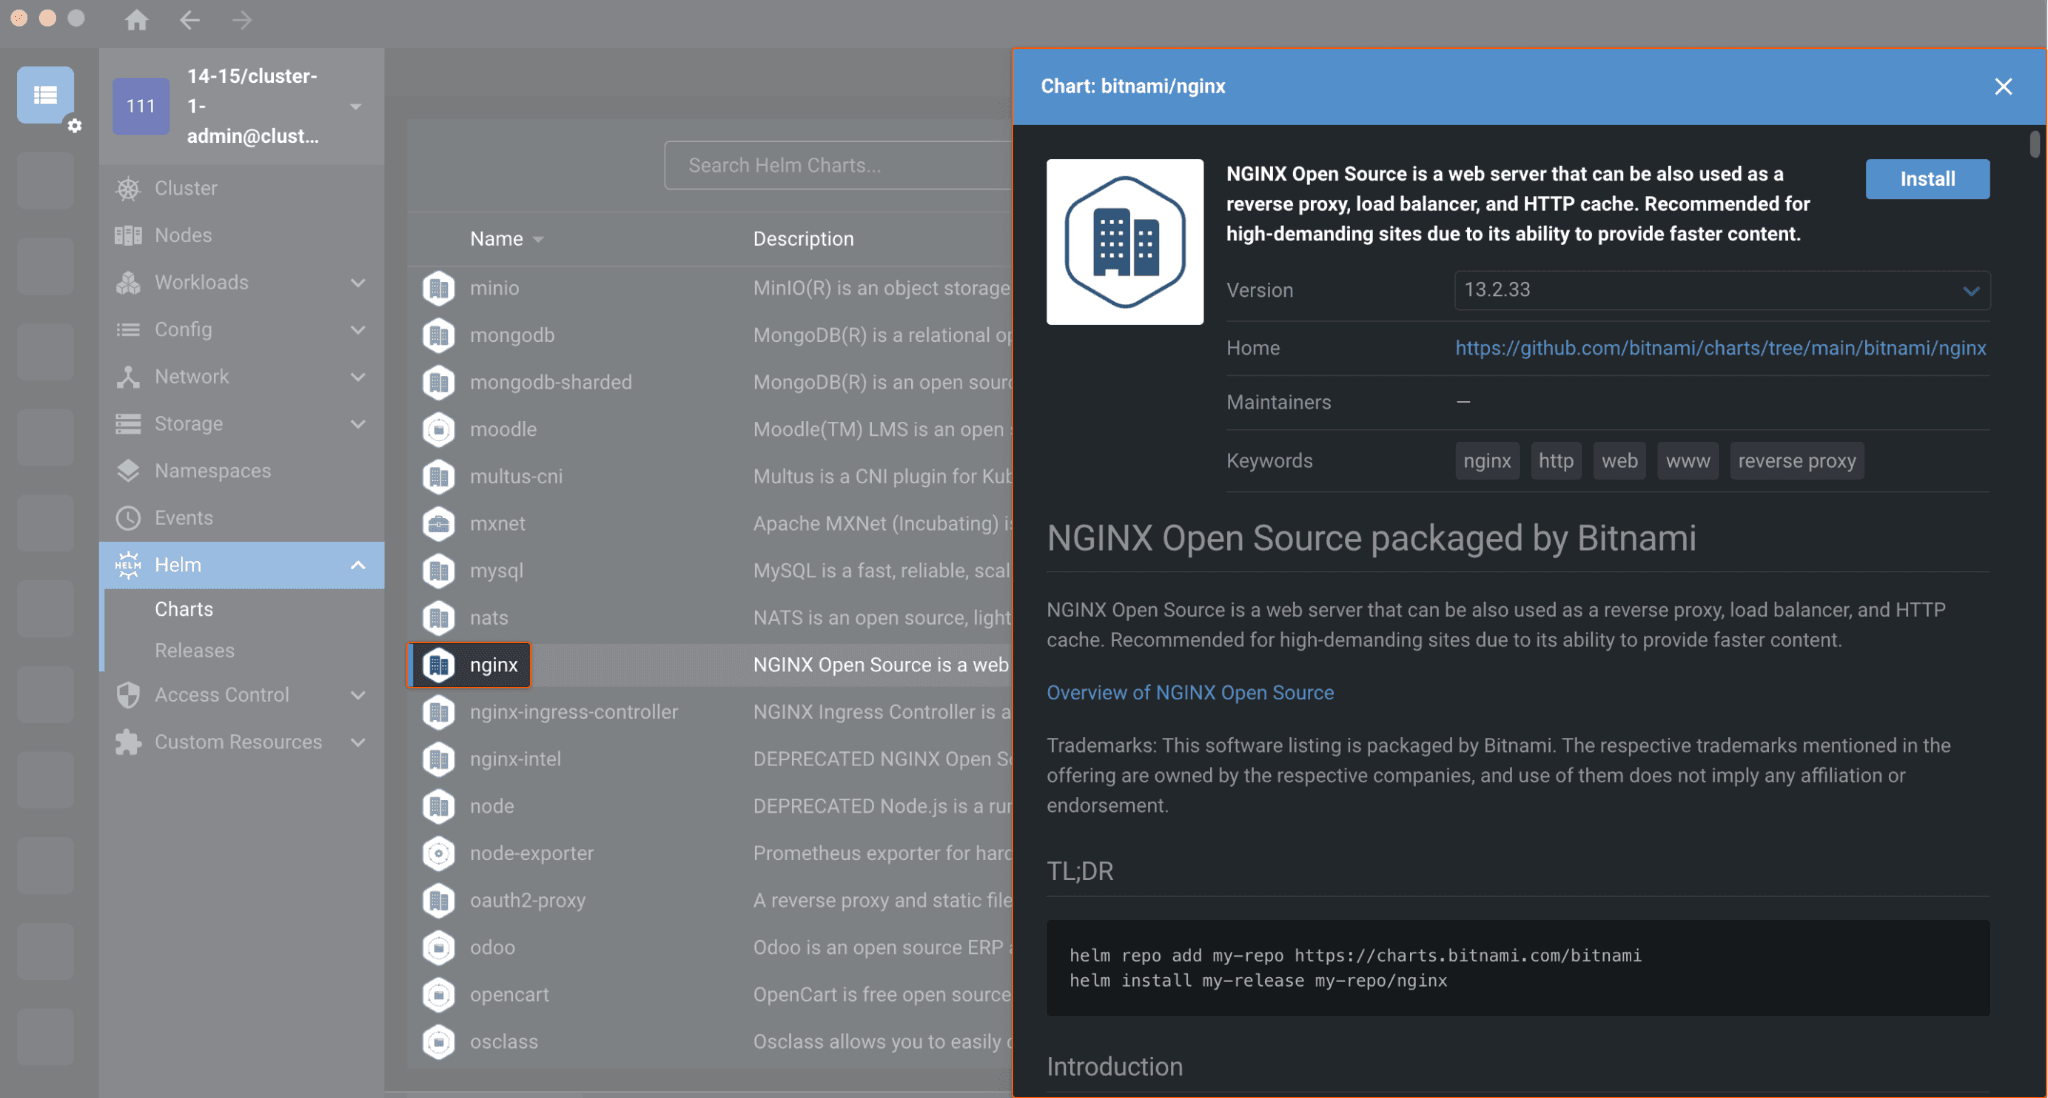Expand the Config section
Screen dimensions: 2048x1098
[358, 330]
